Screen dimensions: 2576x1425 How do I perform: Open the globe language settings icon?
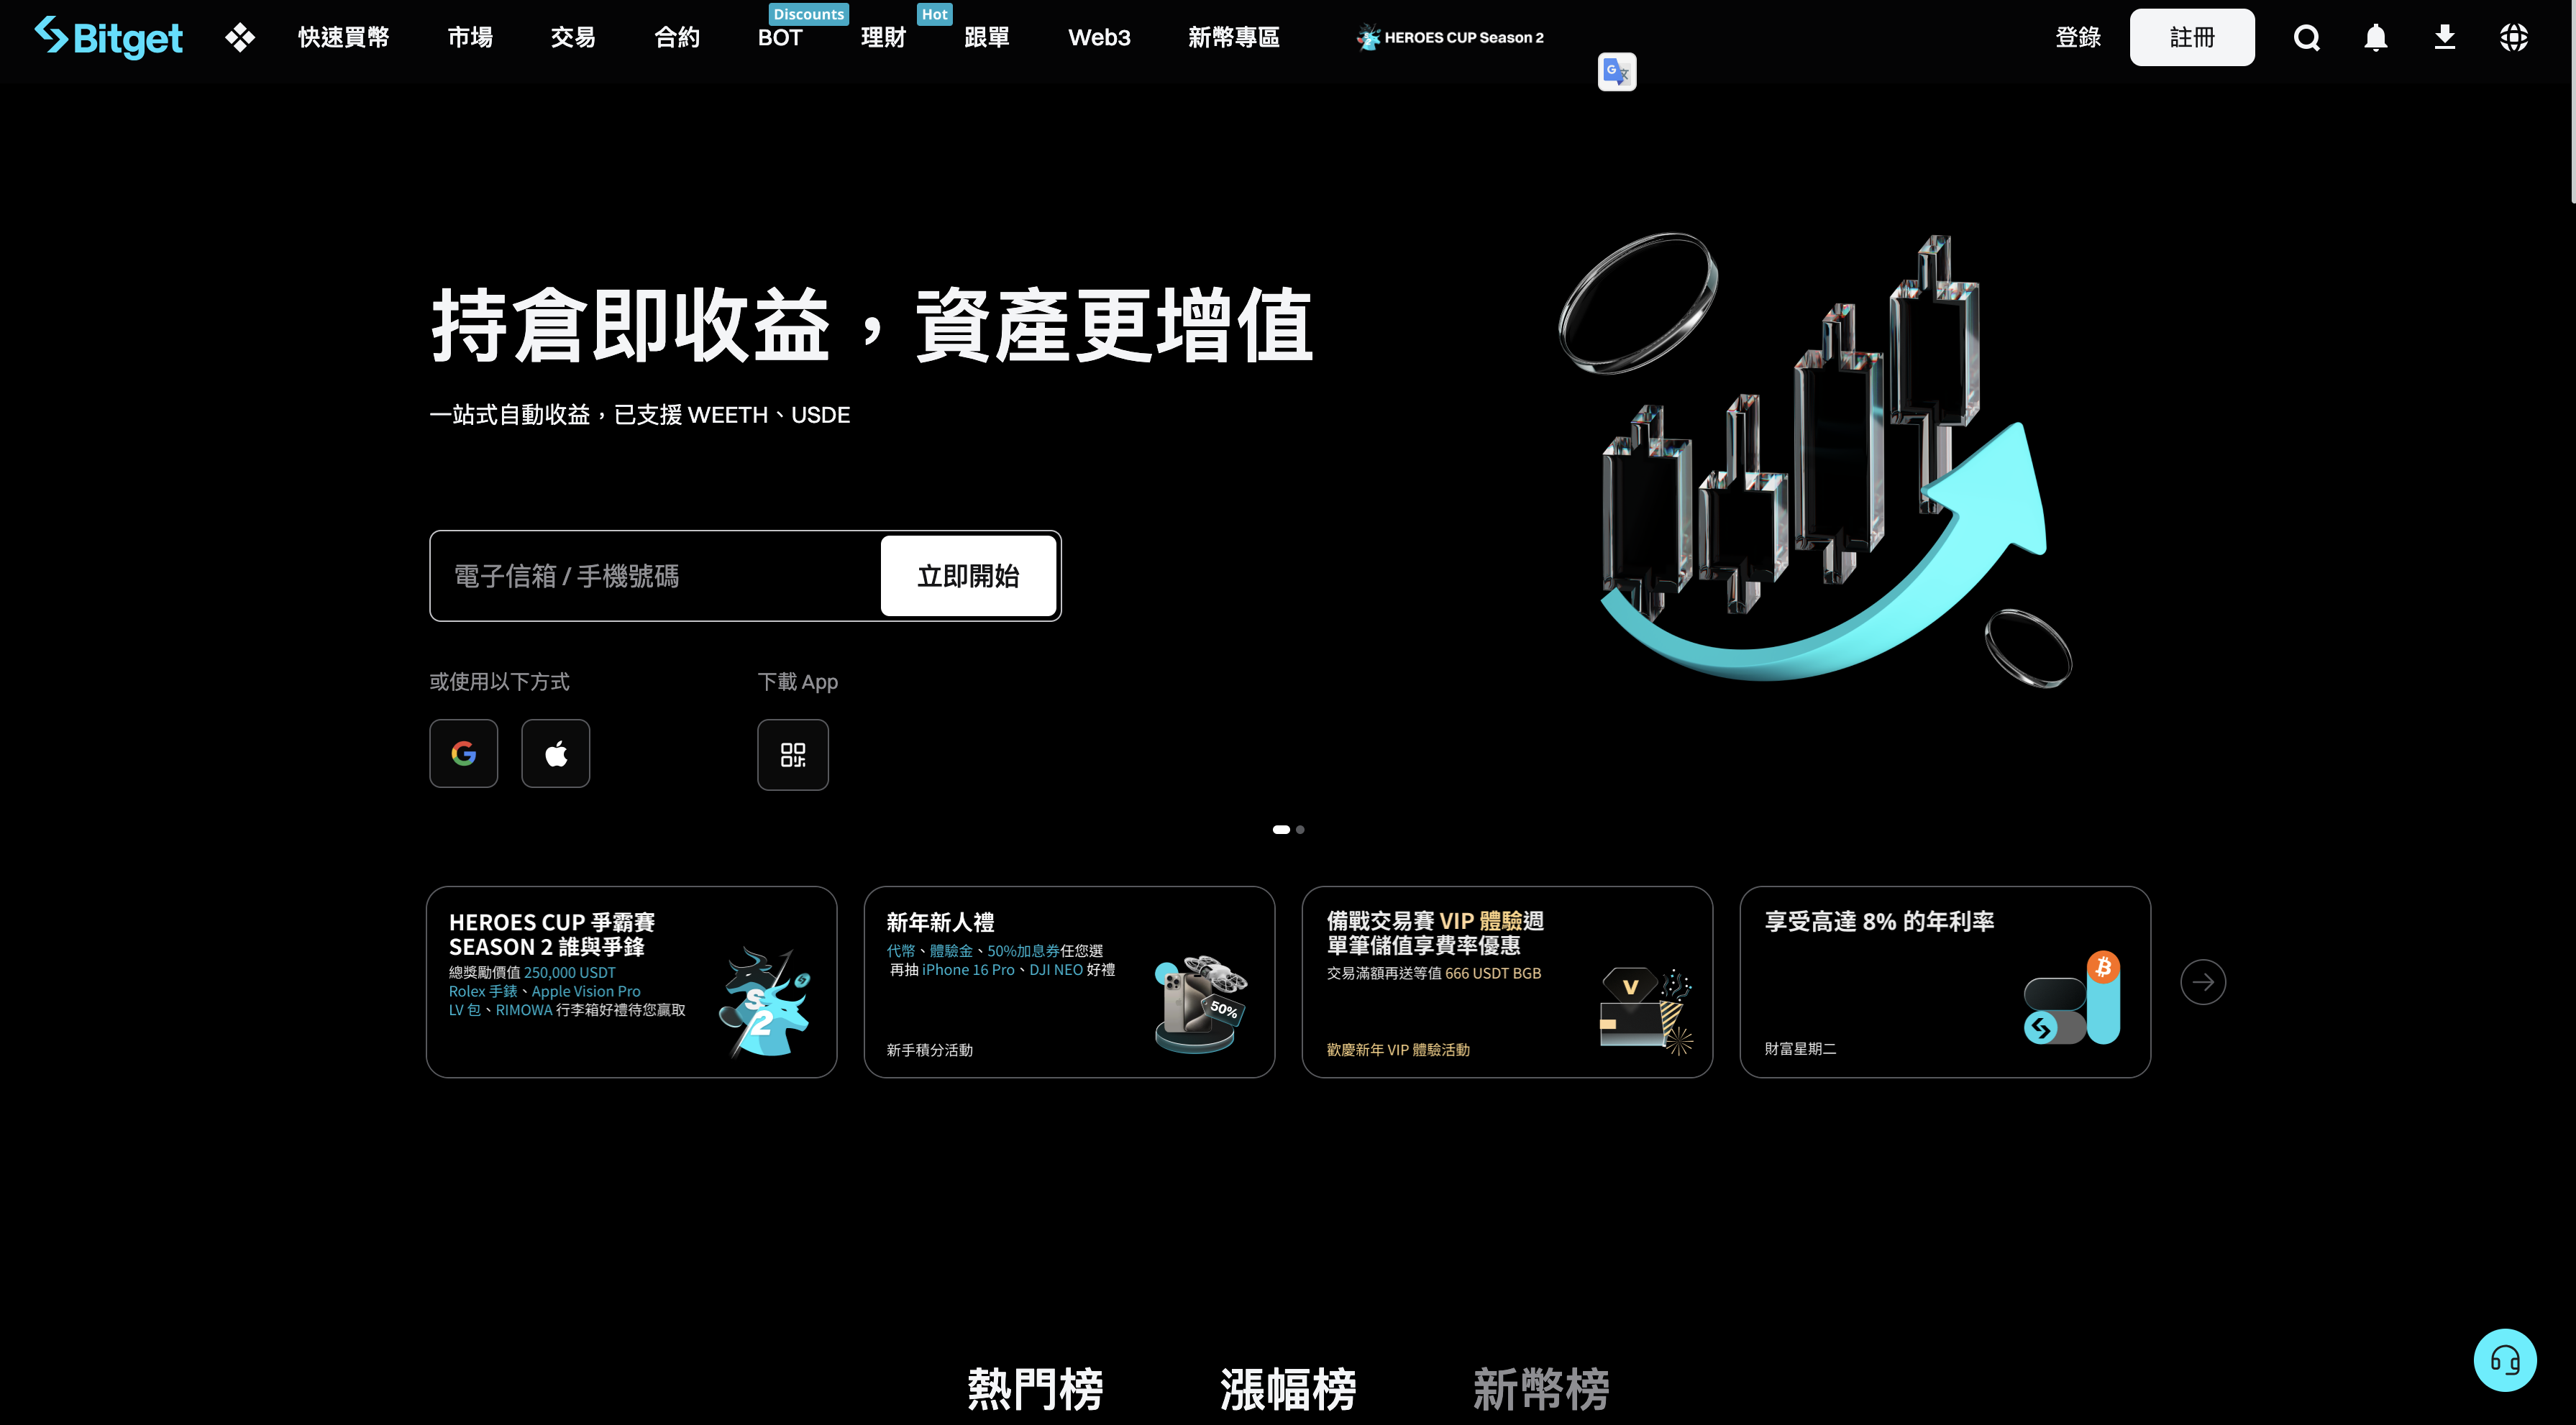[x=2513, y=37]
